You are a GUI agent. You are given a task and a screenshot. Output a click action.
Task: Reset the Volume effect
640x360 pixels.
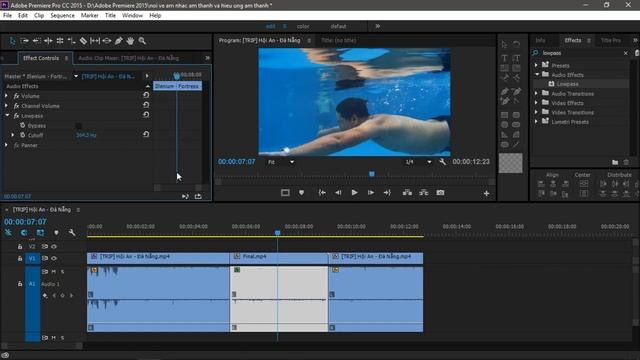click(146, 95)
